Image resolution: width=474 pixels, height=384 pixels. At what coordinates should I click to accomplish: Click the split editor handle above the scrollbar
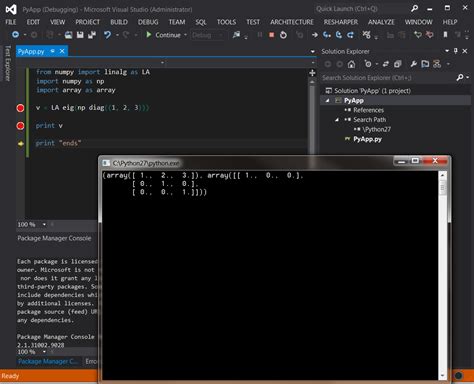pyautogui.click(x=312, y=73)
